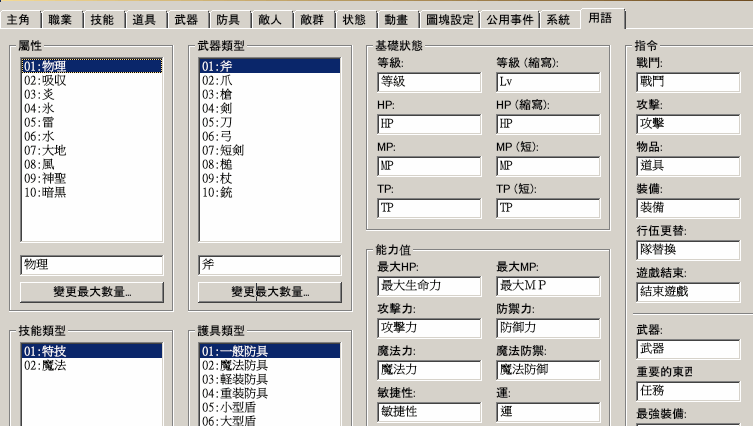Click the TP term input field

(429, 208)
